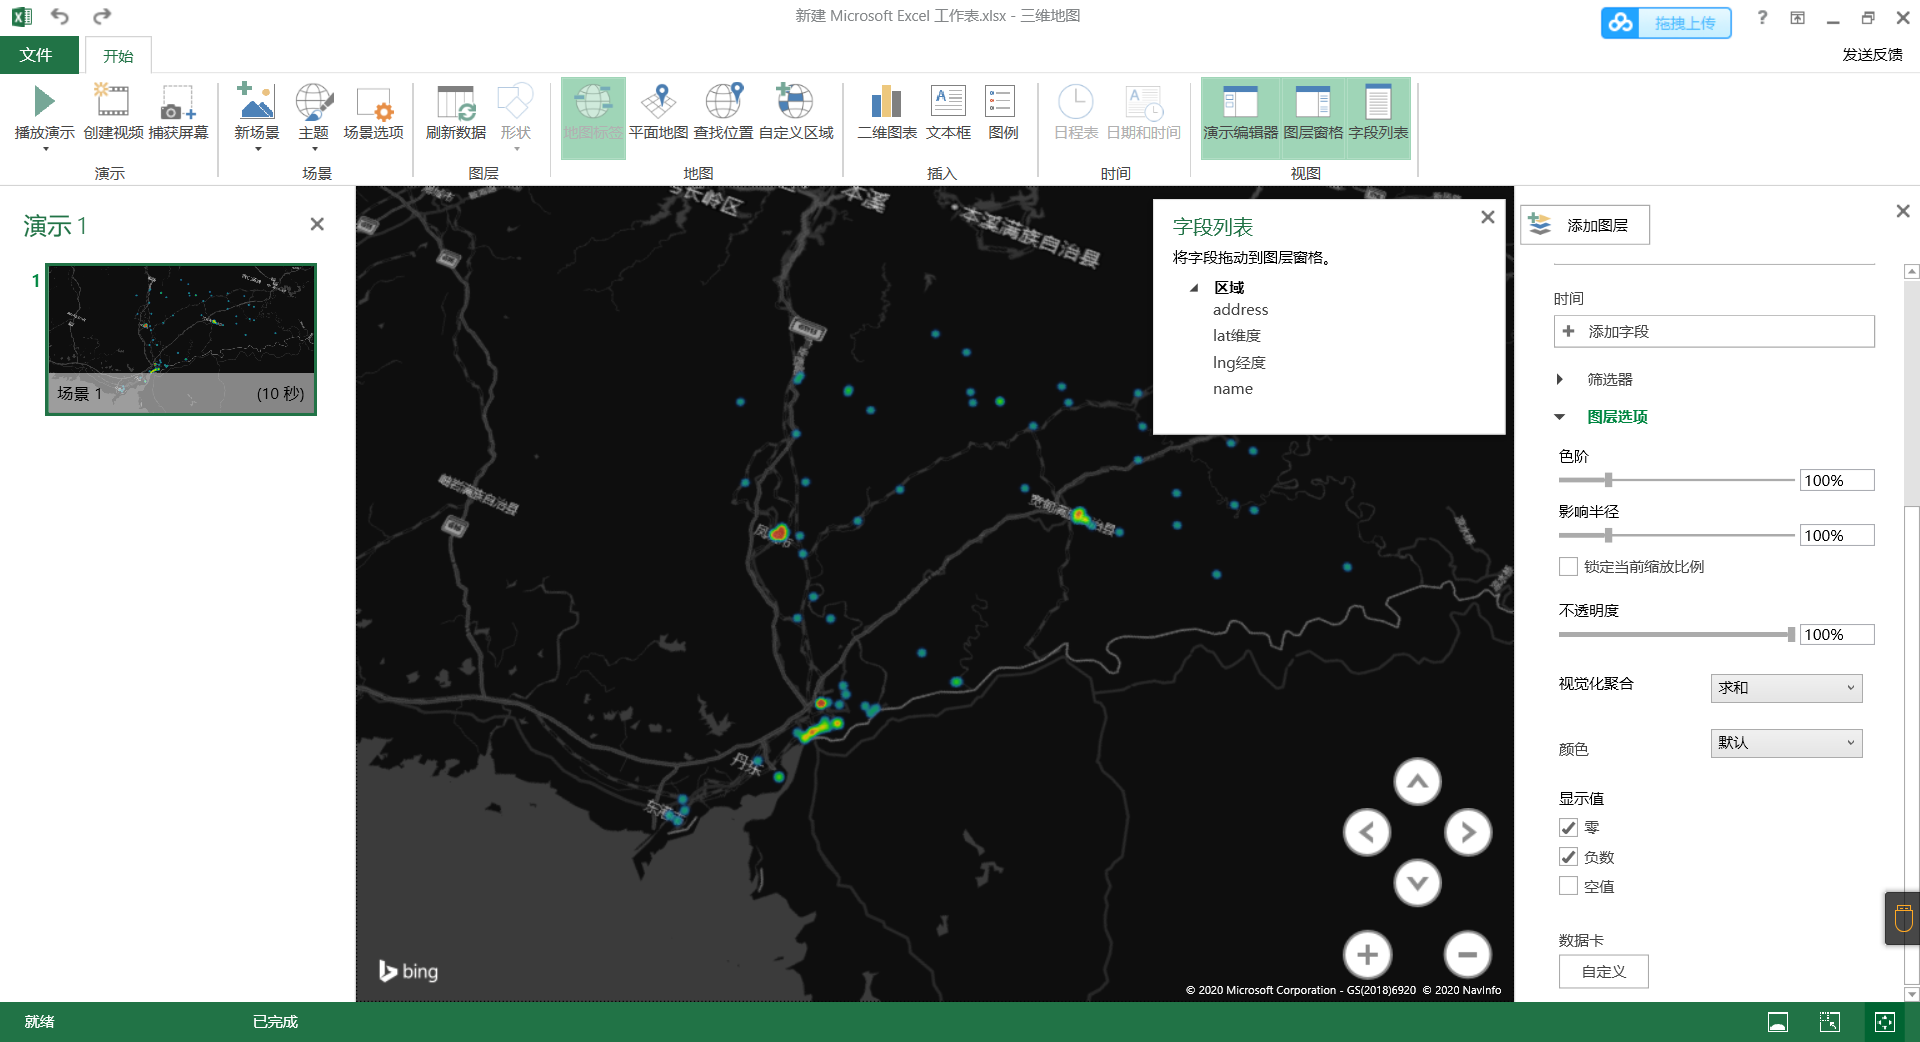Viewport: 1920px width, 1042px height.
Task: Open 主题 dropdown arrow
Action: (314, 150)
